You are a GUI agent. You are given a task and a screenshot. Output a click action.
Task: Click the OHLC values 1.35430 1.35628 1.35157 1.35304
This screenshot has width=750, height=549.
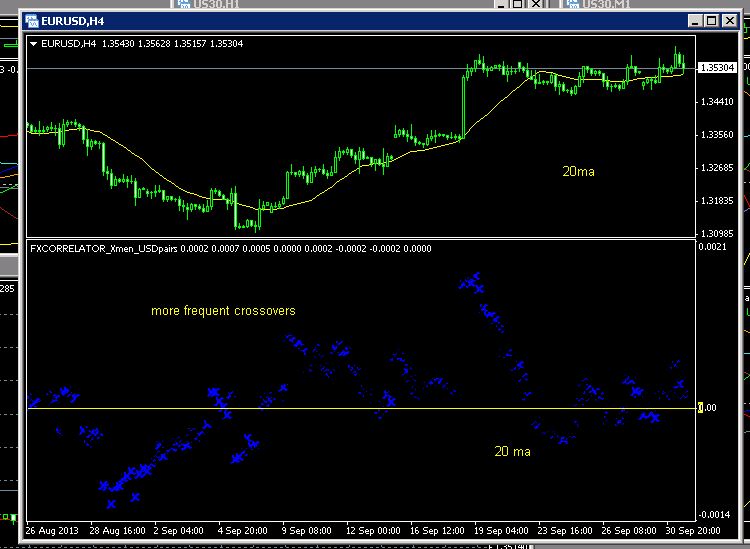(x=172, y=44)
